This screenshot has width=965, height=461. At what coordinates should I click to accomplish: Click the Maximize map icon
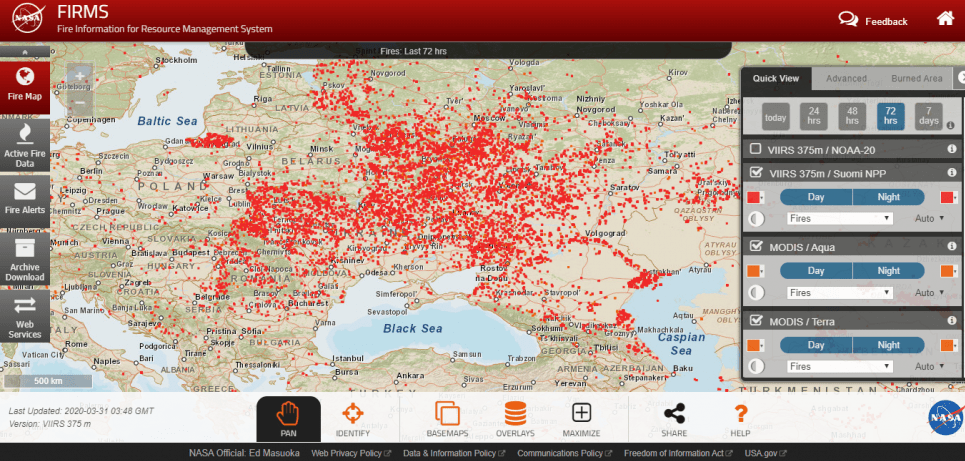(x=581, y=418)
